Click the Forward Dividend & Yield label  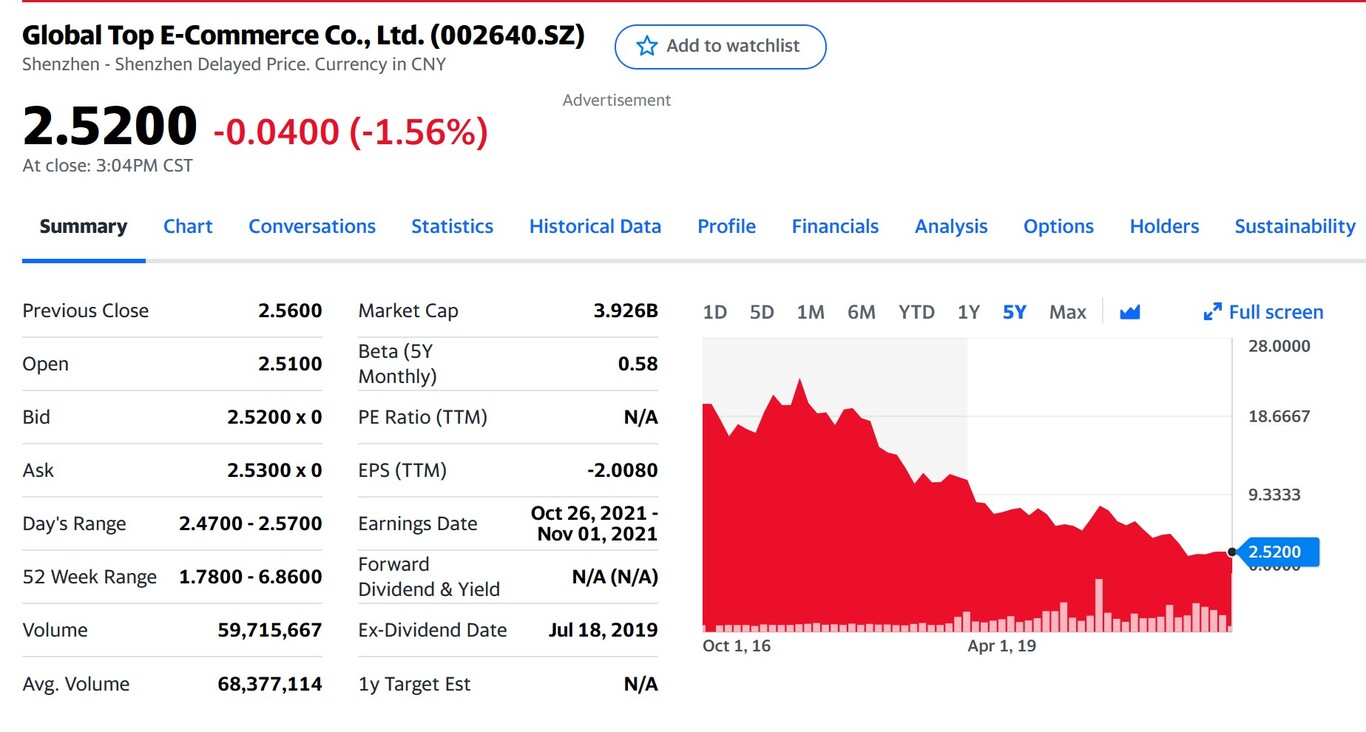(429, 577)
